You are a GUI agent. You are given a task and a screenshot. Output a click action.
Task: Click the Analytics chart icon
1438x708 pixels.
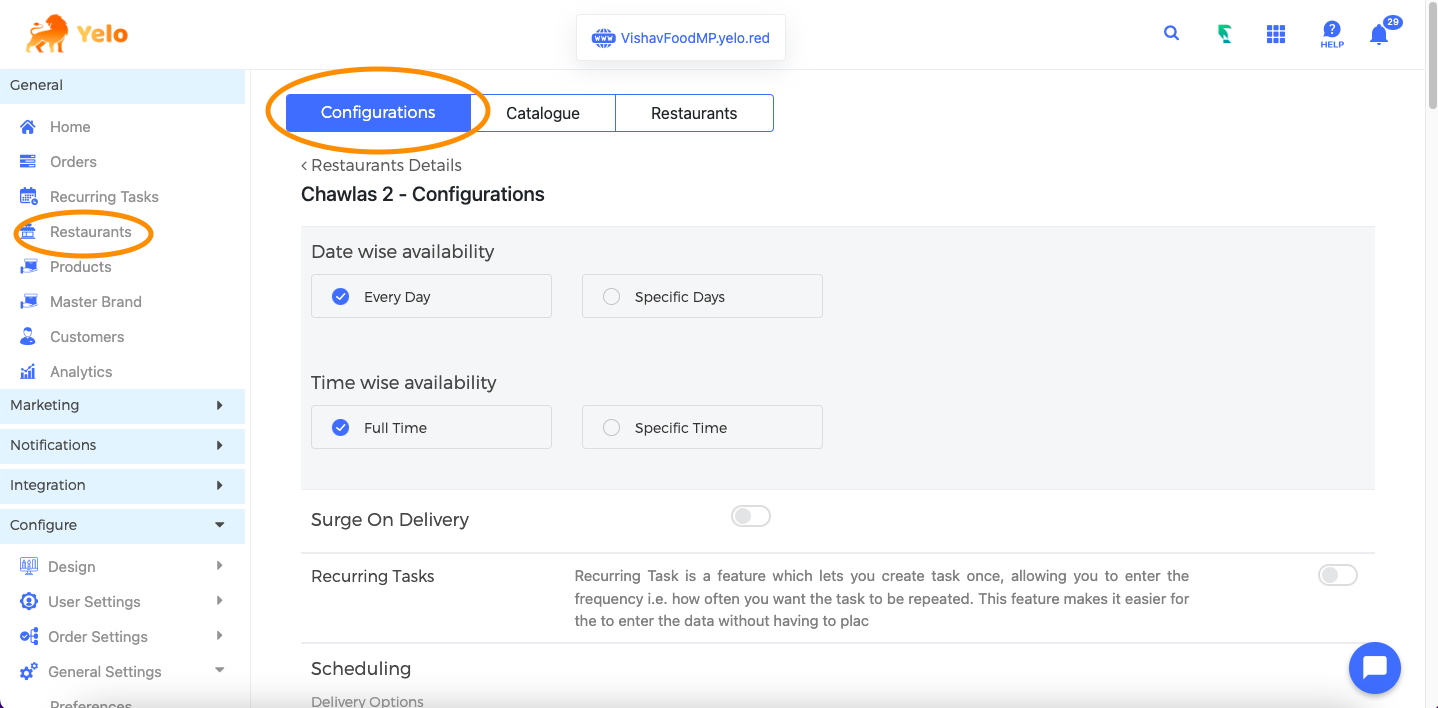pyautogui.click(x=28, y=372)
